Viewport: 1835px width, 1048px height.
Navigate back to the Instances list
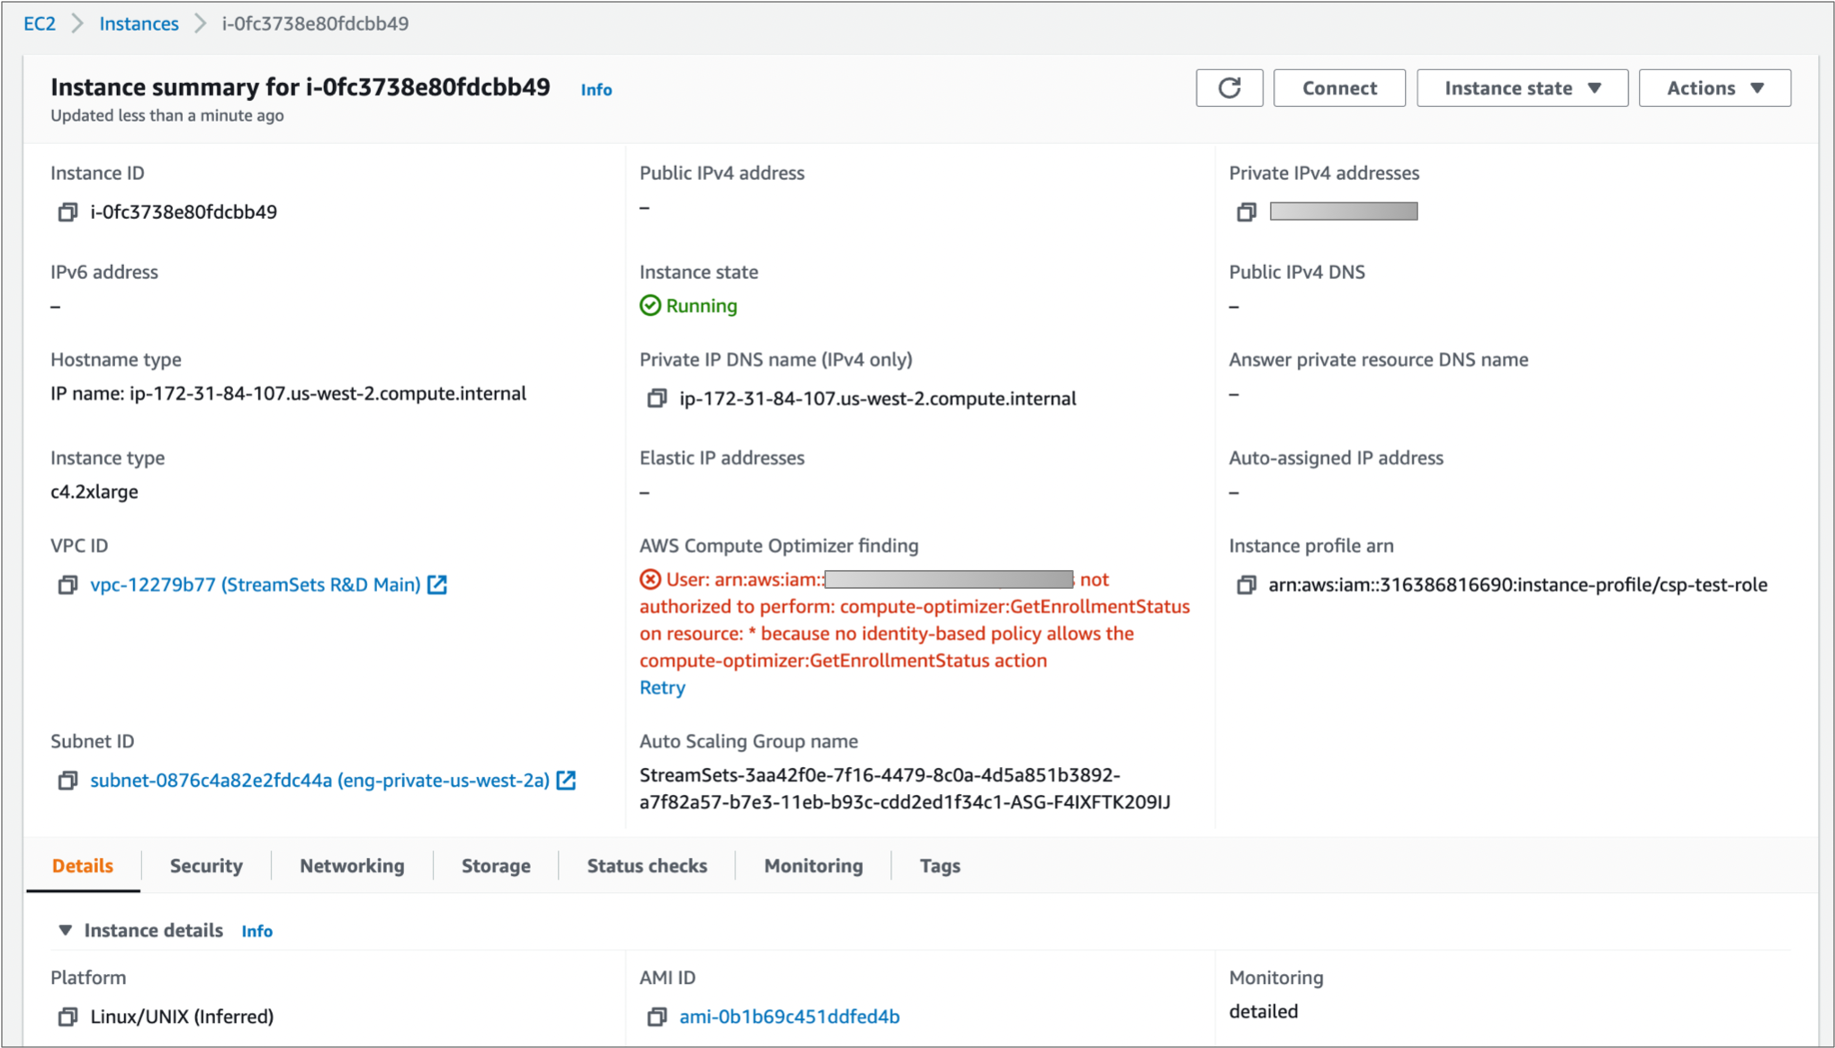tap(138, 23)
